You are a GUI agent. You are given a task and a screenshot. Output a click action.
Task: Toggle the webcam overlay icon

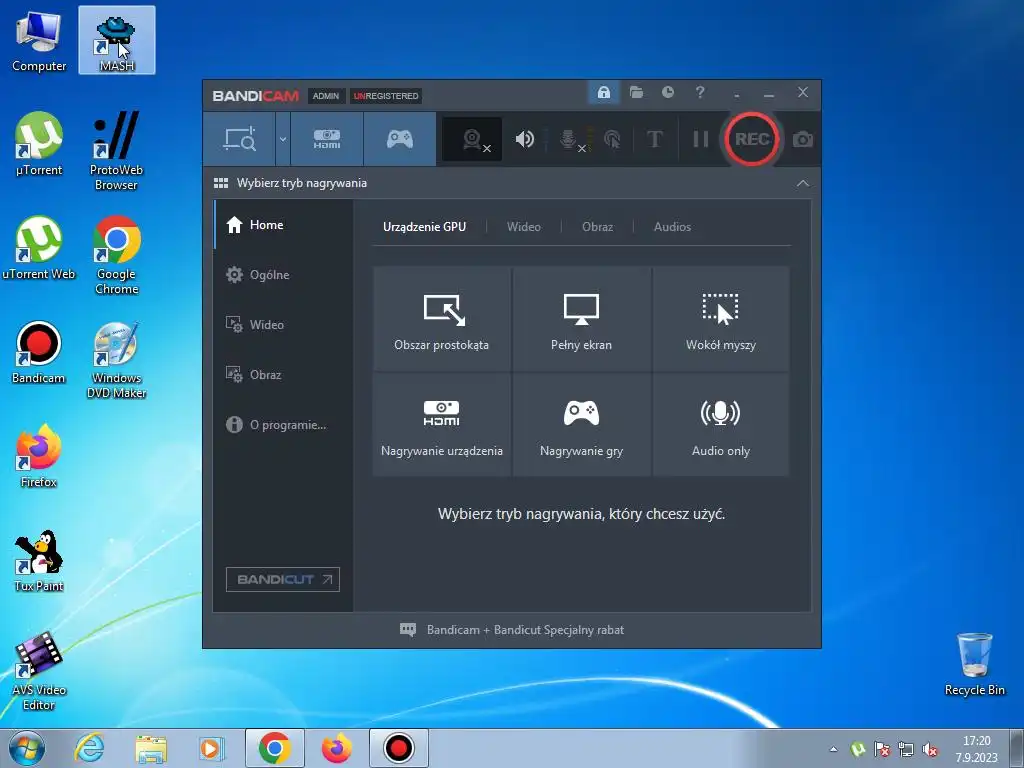pyautogui.click(x=472, y=139)
